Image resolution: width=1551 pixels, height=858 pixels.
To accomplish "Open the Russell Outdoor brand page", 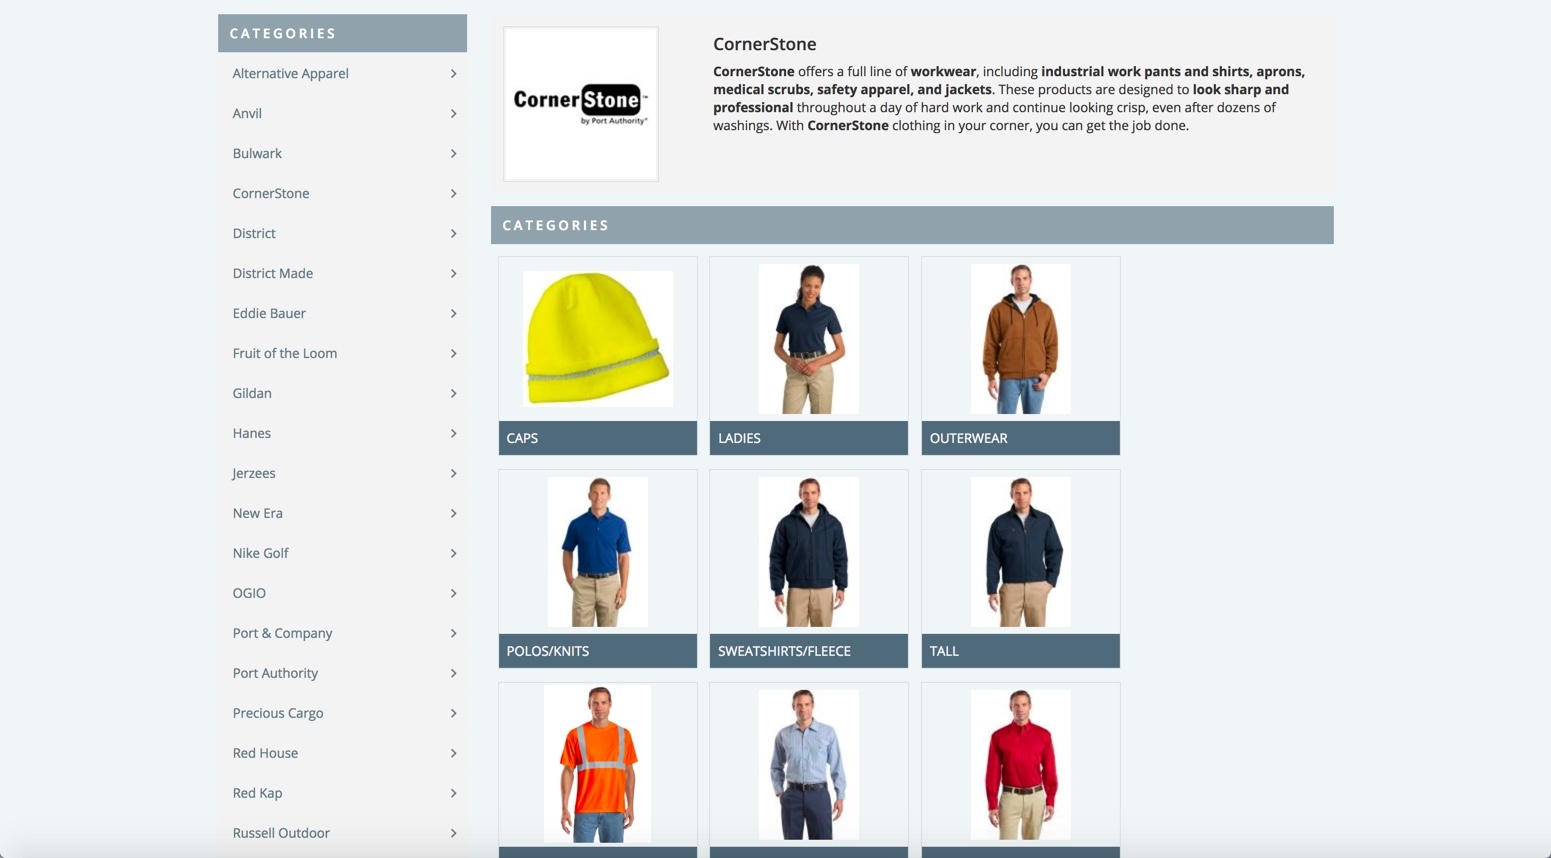I will tap(281, 833).
